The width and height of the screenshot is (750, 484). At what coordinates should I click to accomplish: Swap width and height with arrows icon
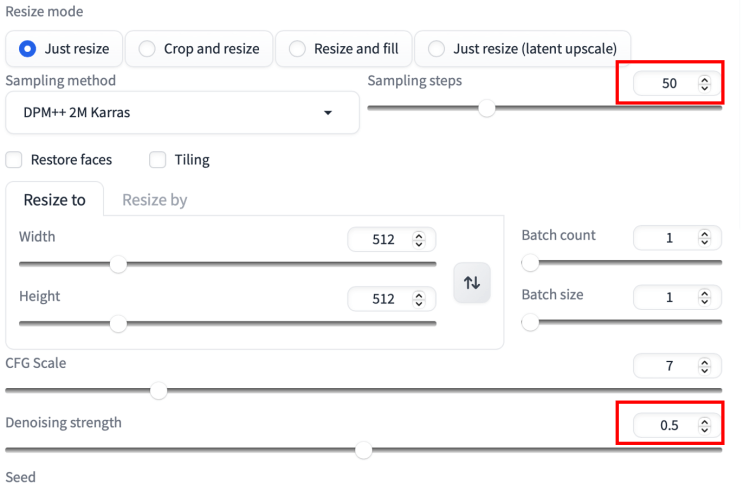[472, 283]
